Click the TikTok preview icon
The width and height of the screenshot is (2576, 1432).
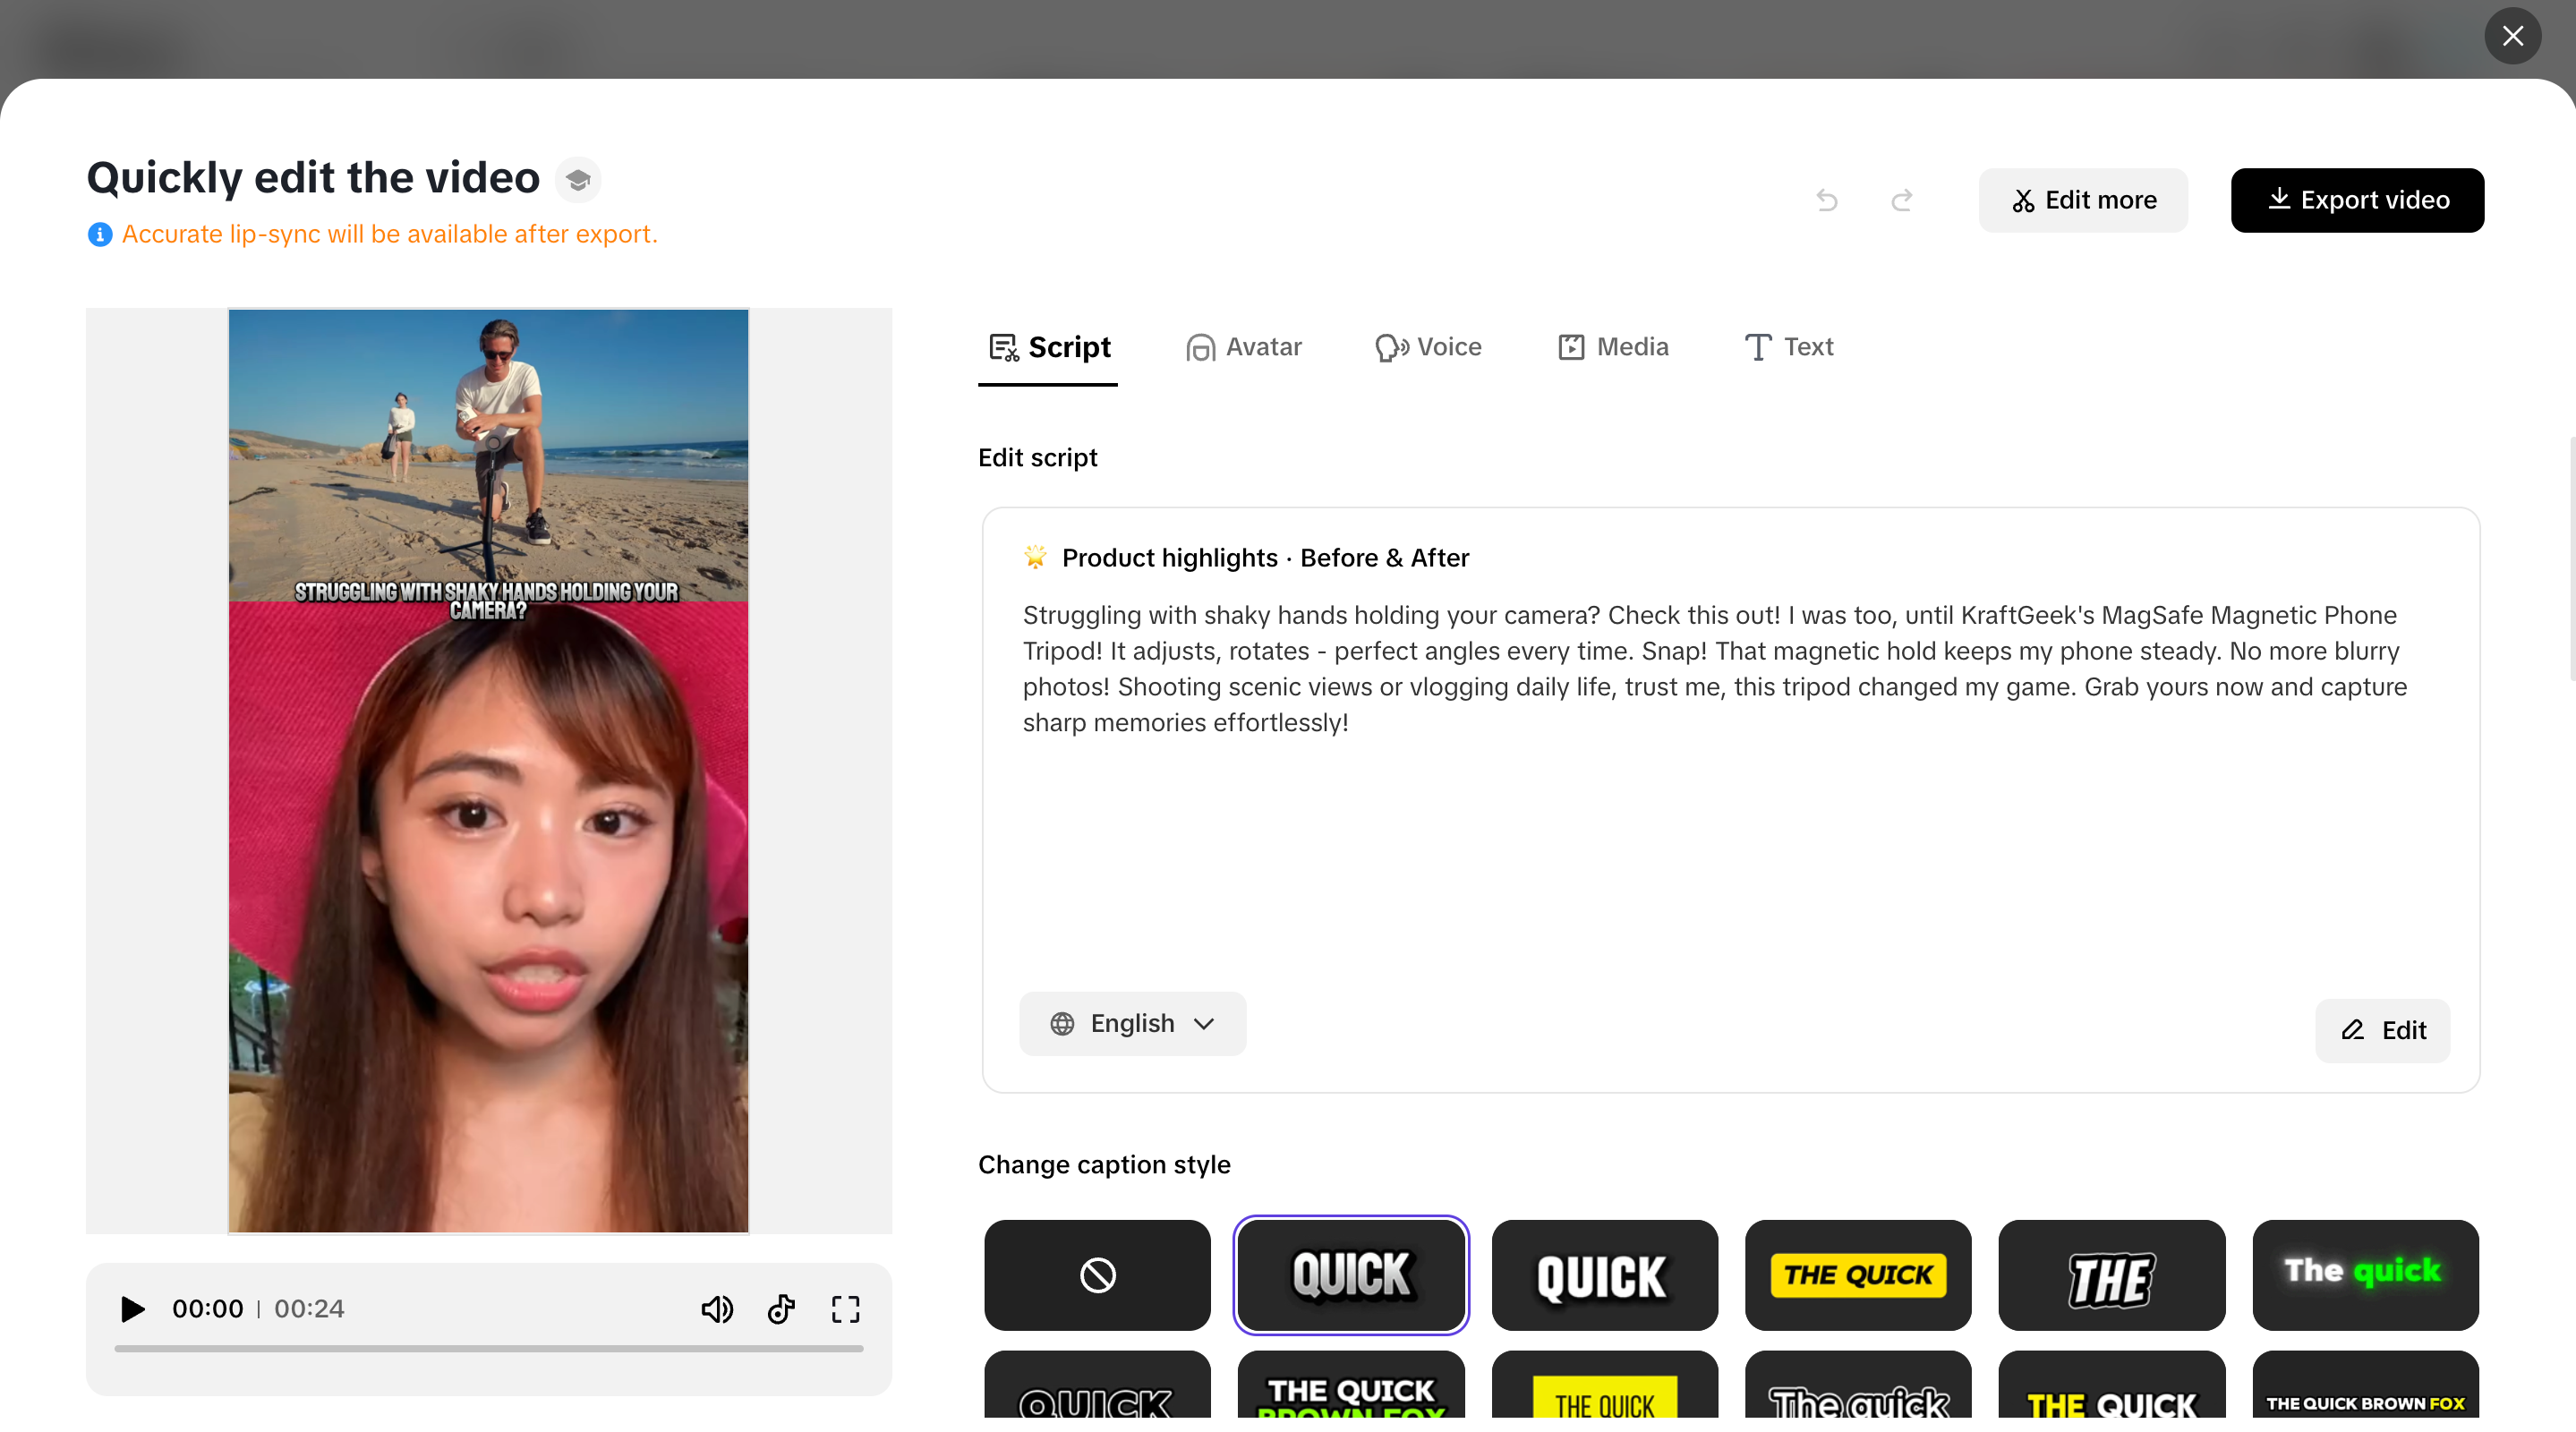[x=781, y=1308]
